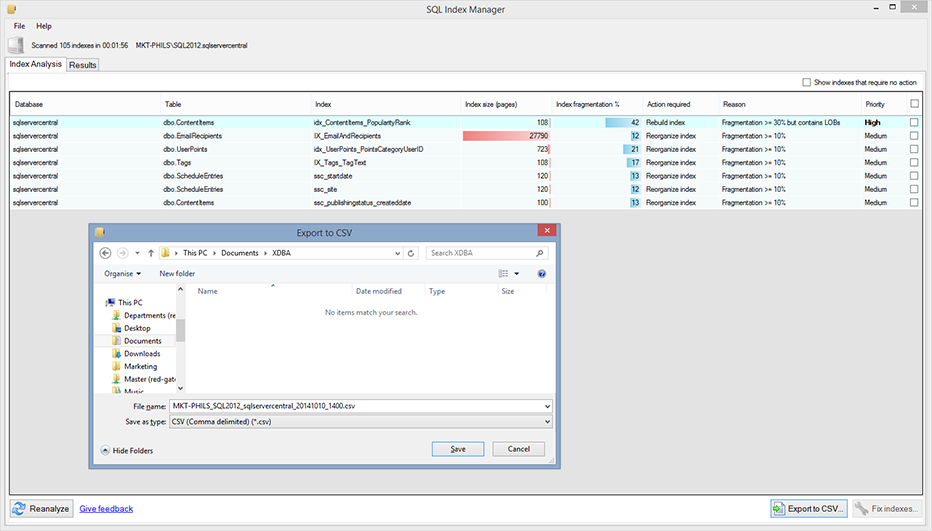Click Save in Export dialog
The height and width of the screenshot is (531, 932).
pyautogui.click(x=458, y=449)
